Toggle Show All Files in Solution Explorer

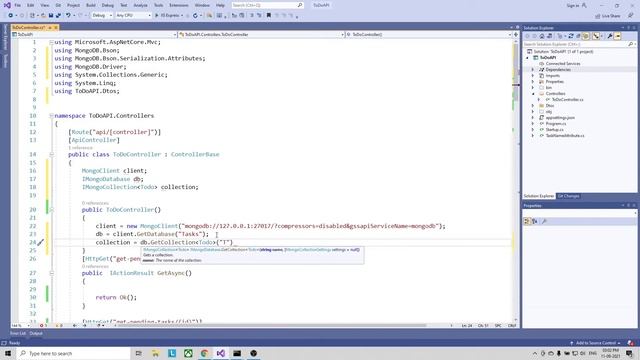point(586,36)
